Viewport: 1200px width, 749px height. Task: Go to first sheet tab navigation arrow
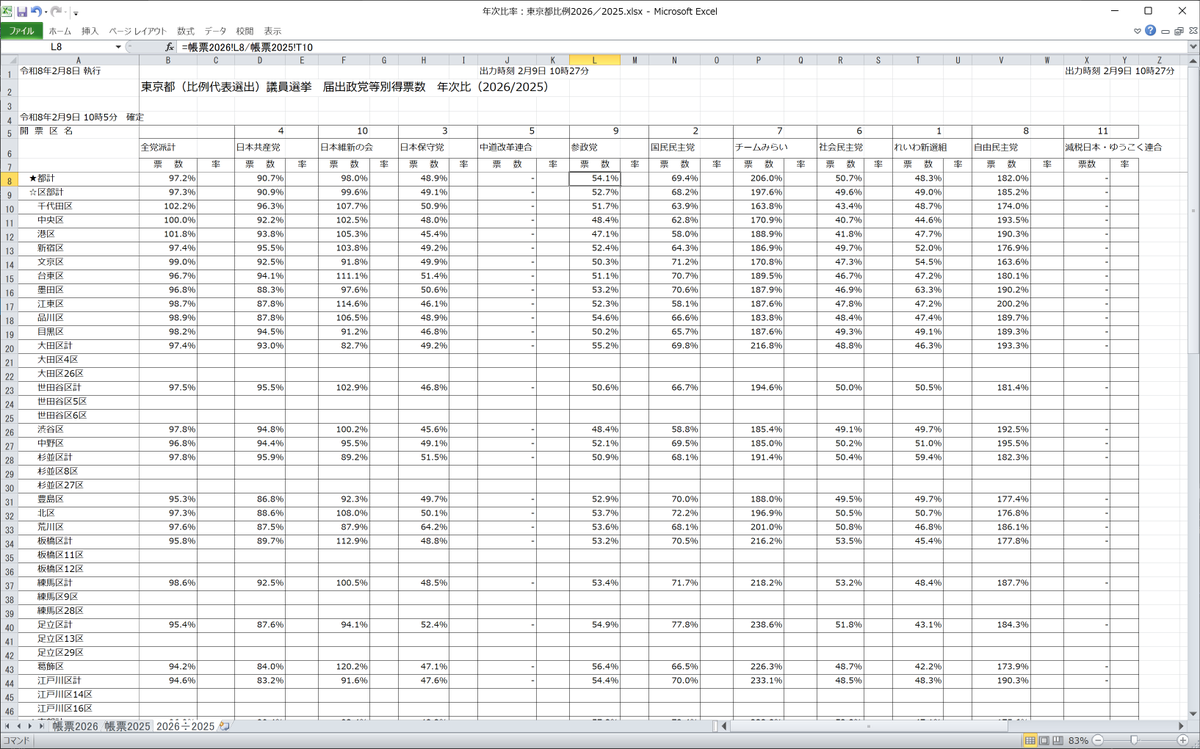8,725
